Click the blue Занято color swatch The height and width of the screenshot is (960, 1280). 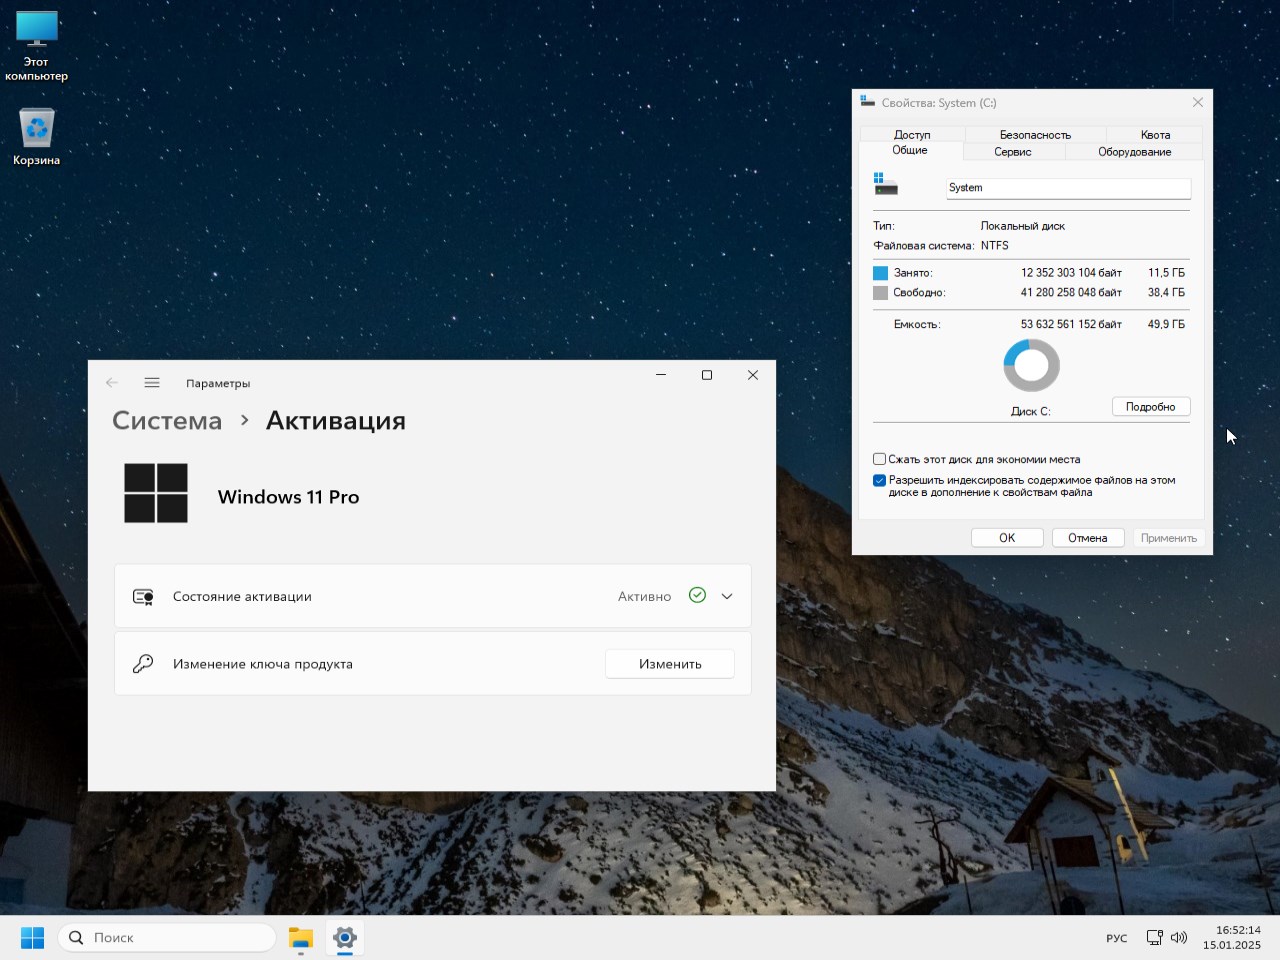[880, 273]
